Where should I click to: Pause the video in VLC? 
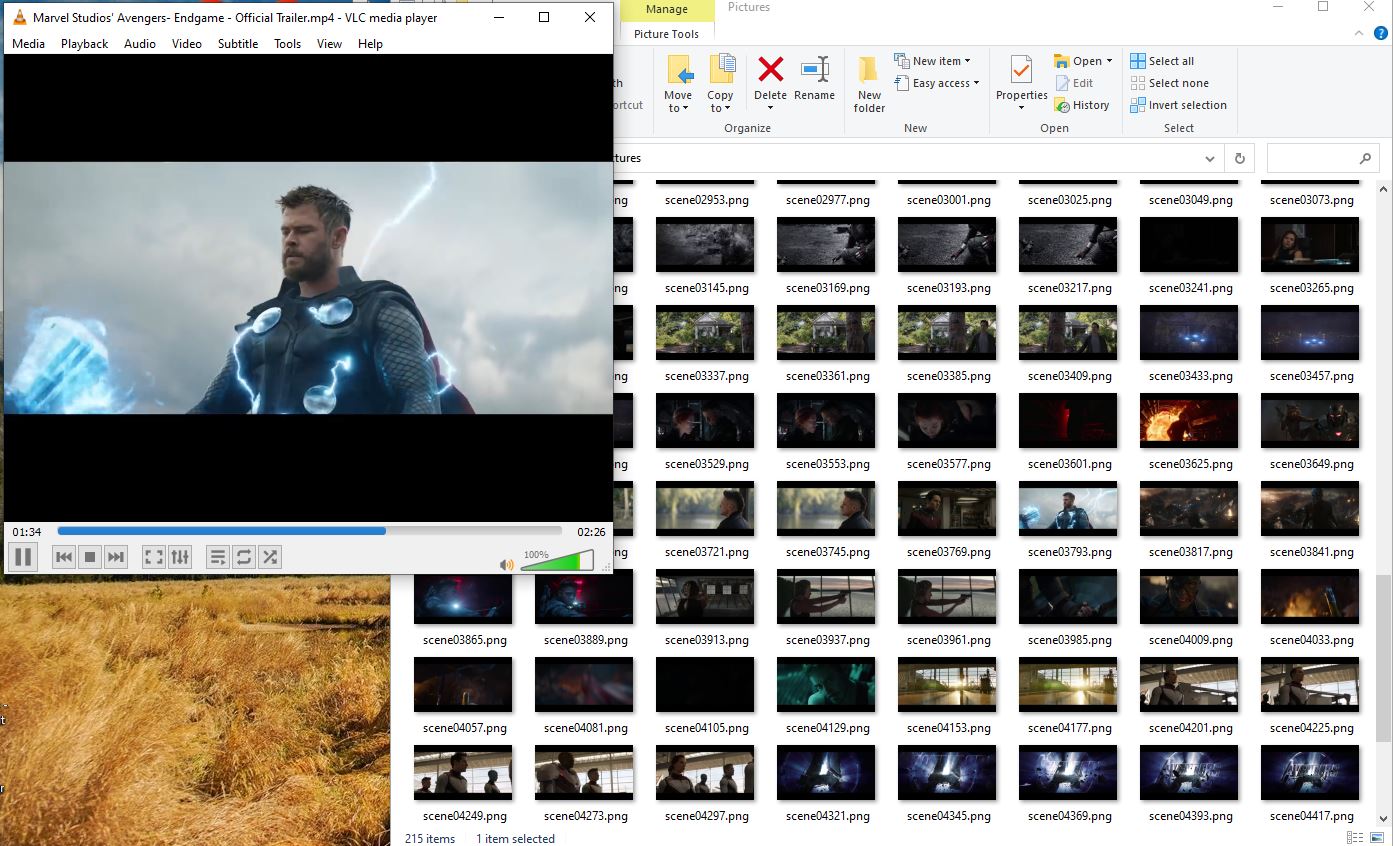pos(23,557)
